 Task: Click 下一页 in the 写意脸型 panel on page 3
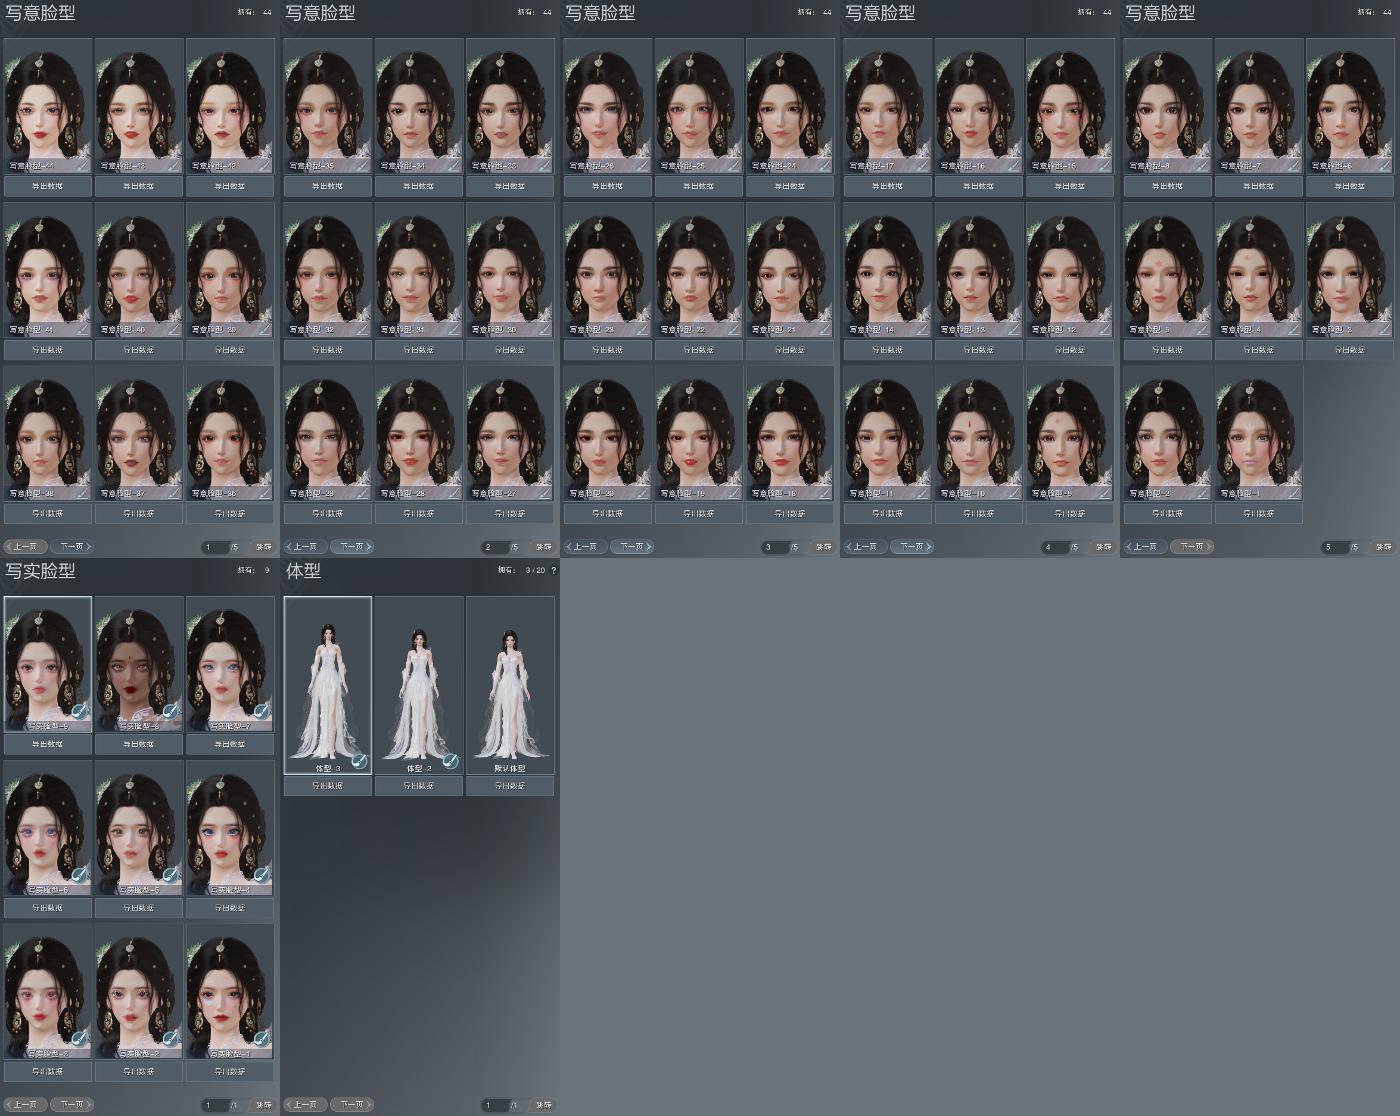click(x=631, y=546)
